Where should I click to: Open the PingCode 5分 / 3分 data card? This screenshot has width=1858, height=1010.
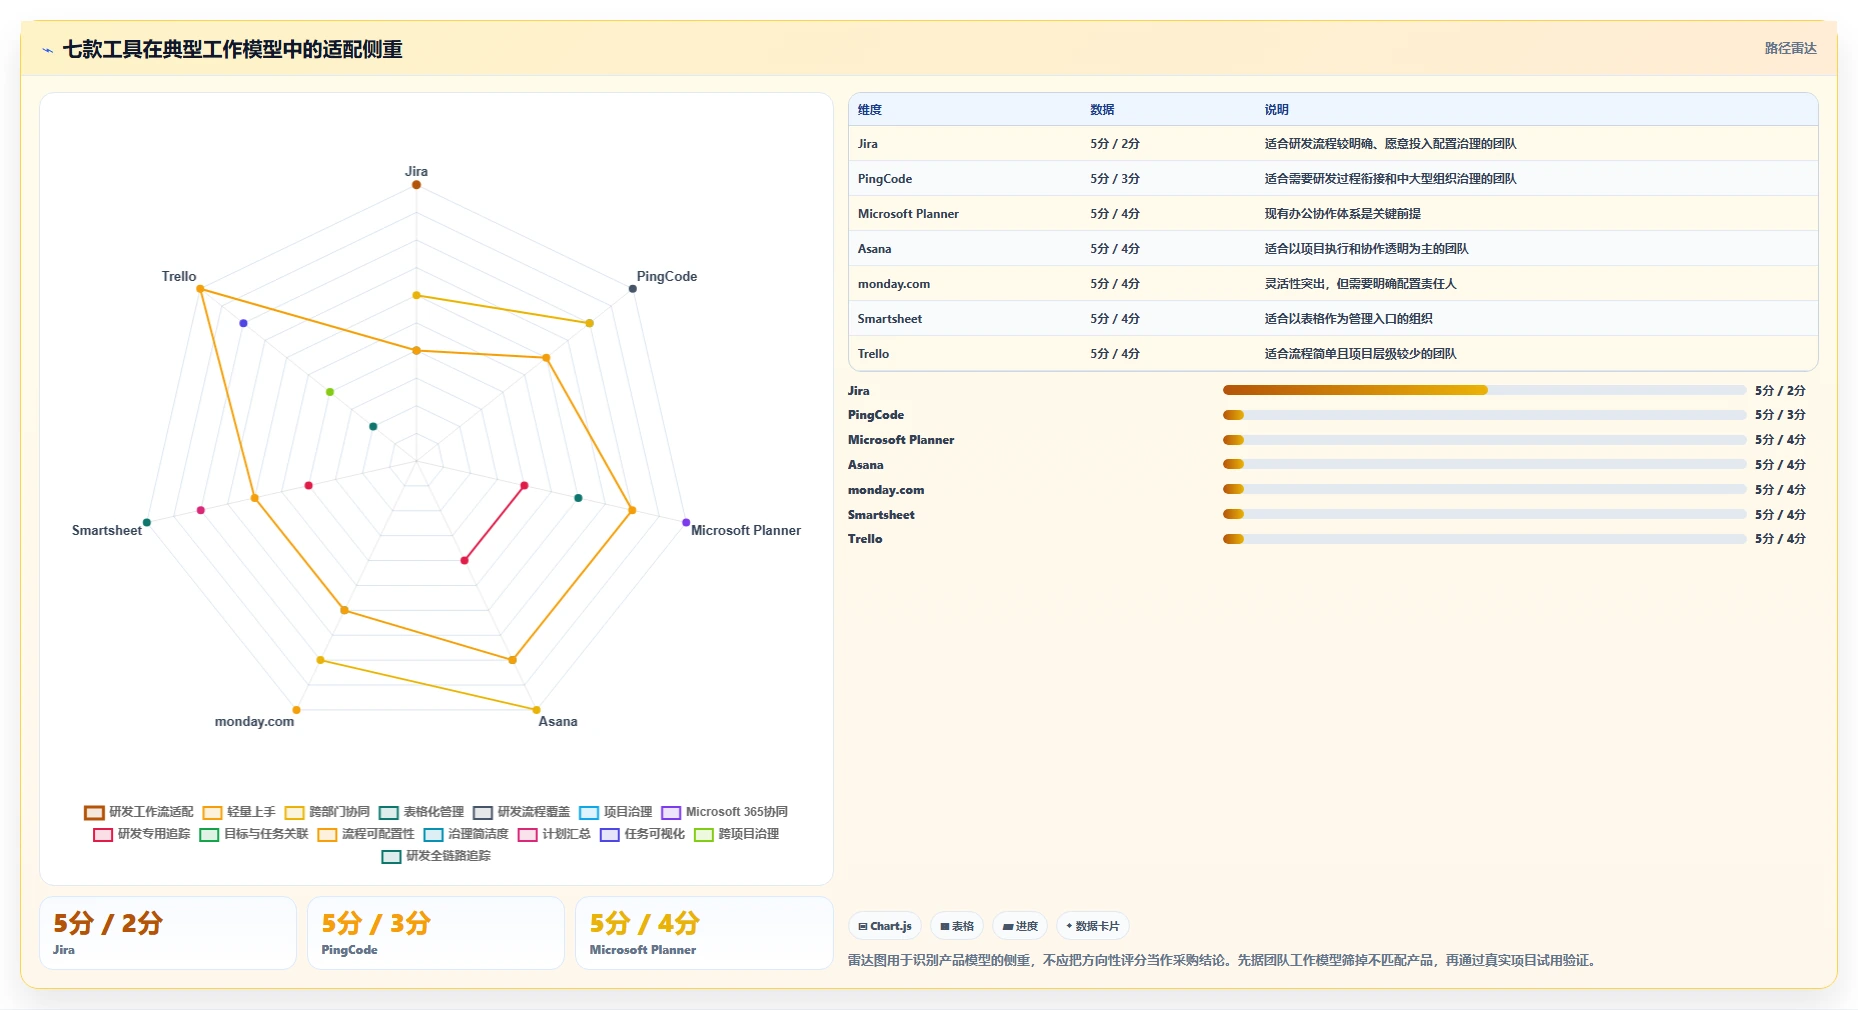click(436, 933)
